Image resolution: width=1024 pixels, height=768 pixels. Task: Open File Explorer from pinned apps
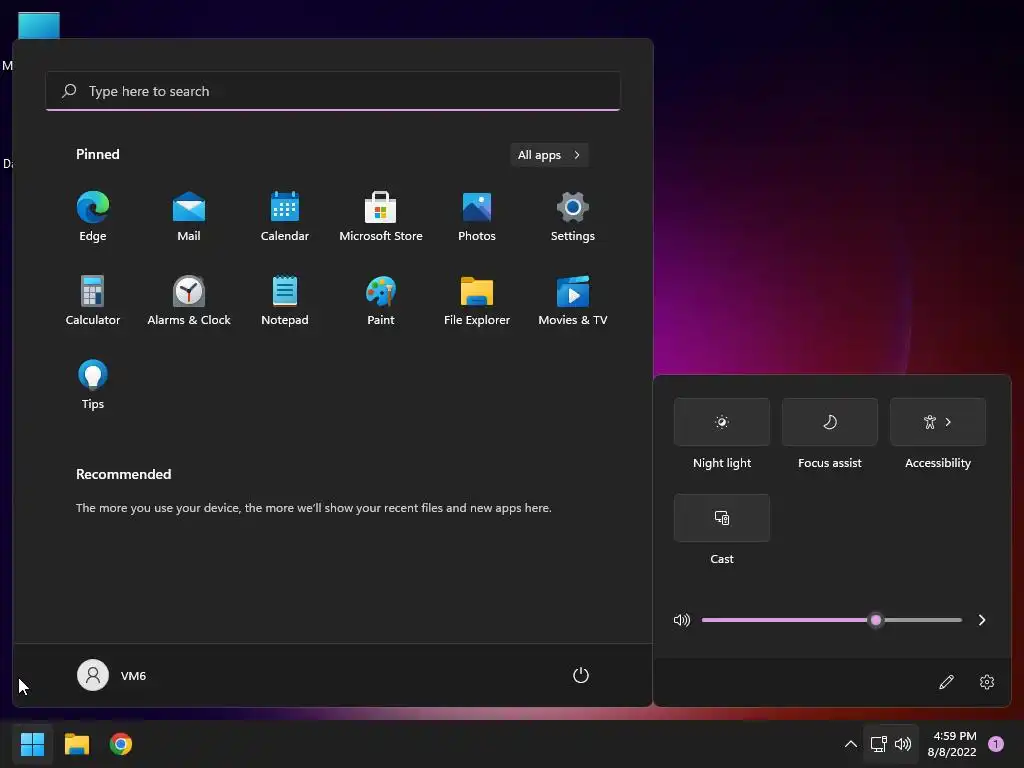[477, 300]
